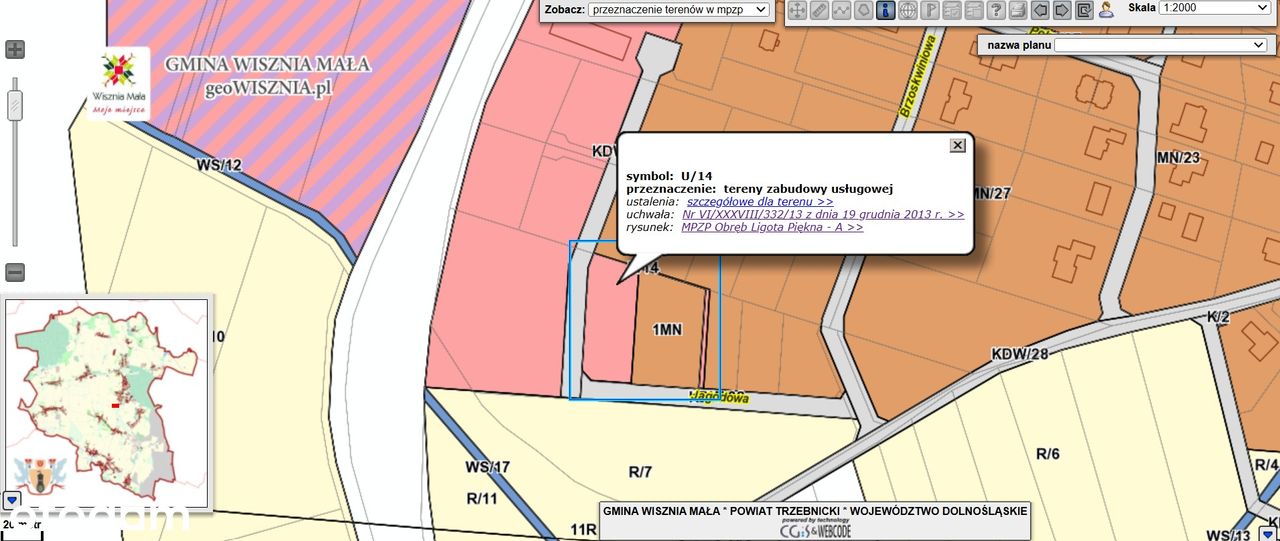The width and height of the screenshot is (1280, 541).
Task: Select the polygon area measuring tool
Action: click(x=863, y=10)
